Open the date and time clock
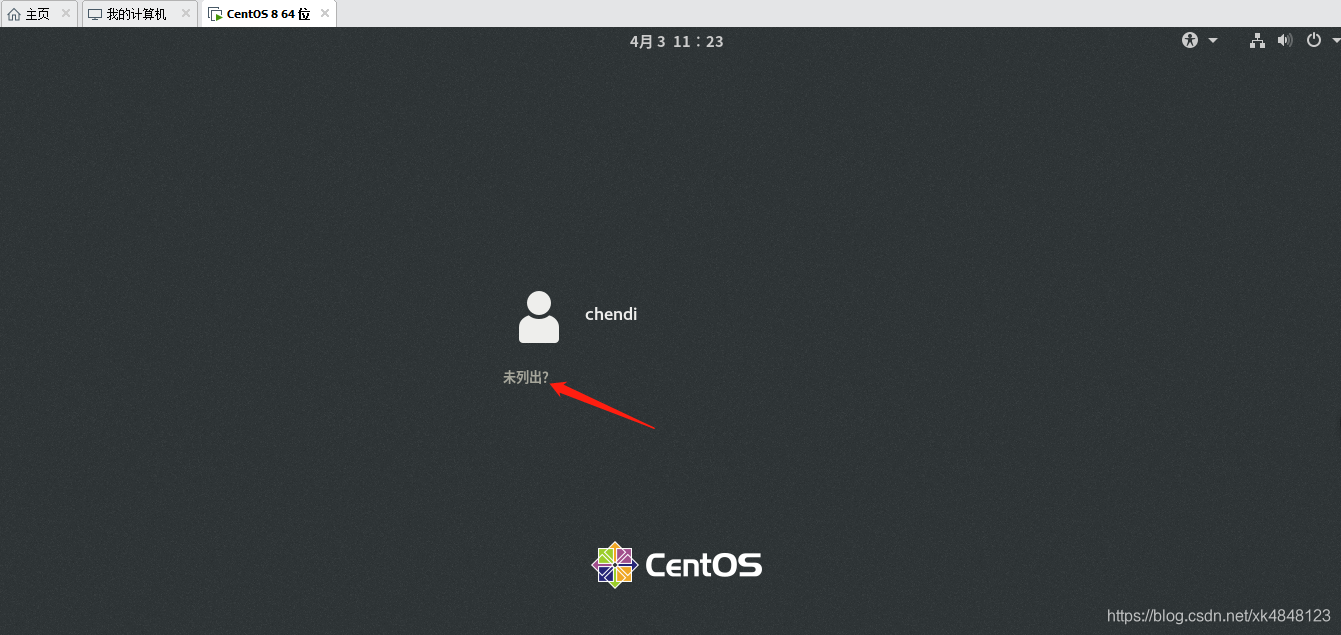The image size is (1341, 635). point(676,41)
